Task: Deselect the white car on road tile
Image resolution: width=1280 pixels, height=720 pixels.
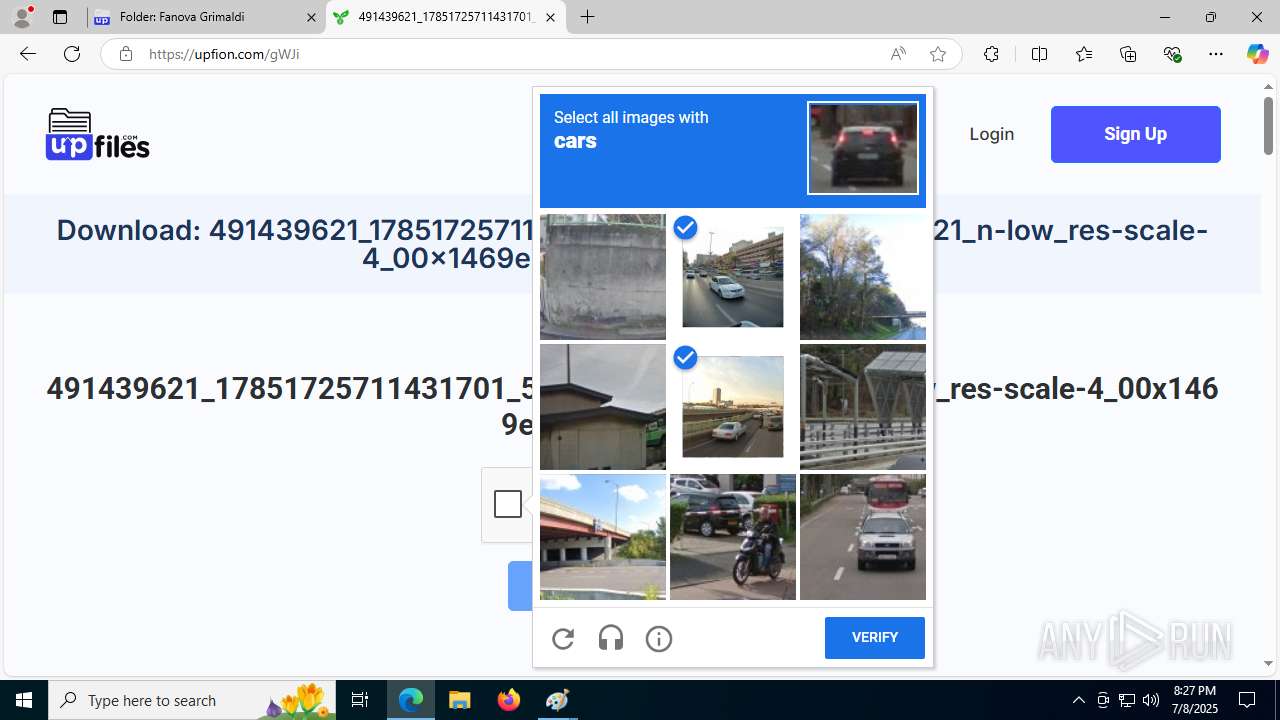Action: point(733,277)
